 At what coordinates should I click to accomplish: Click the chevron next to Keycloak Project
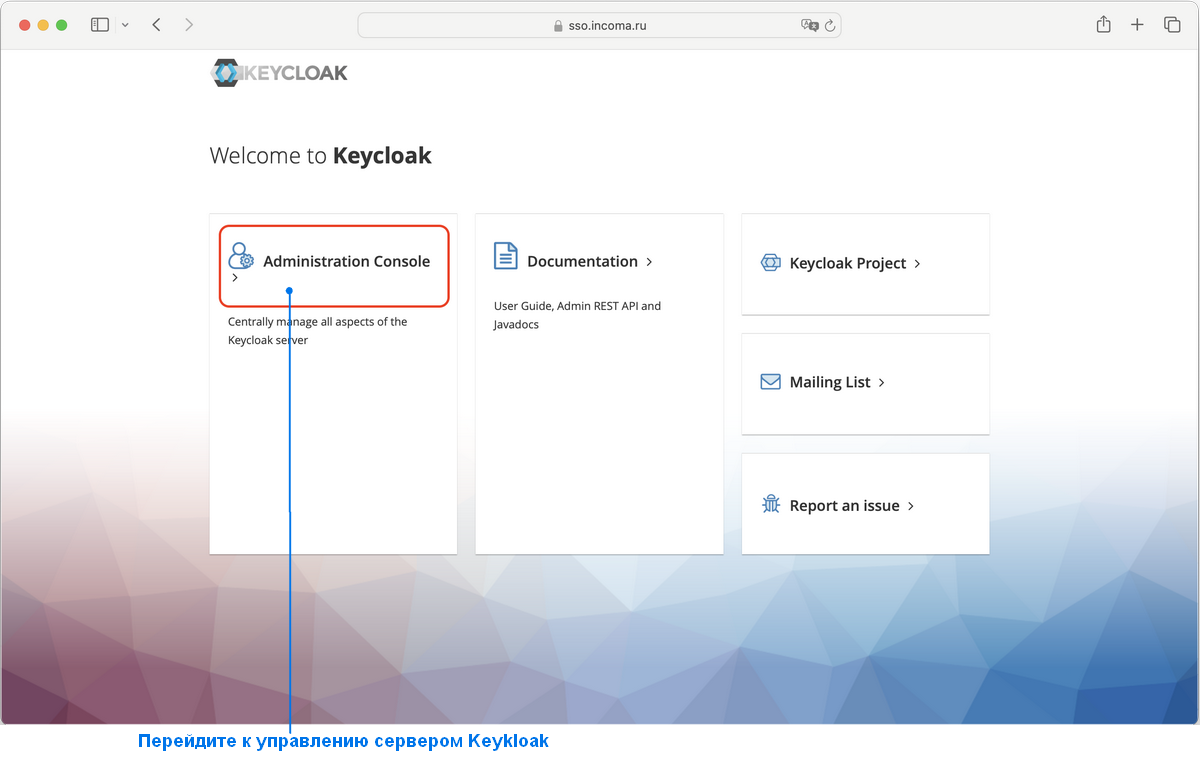click(917, 264)
